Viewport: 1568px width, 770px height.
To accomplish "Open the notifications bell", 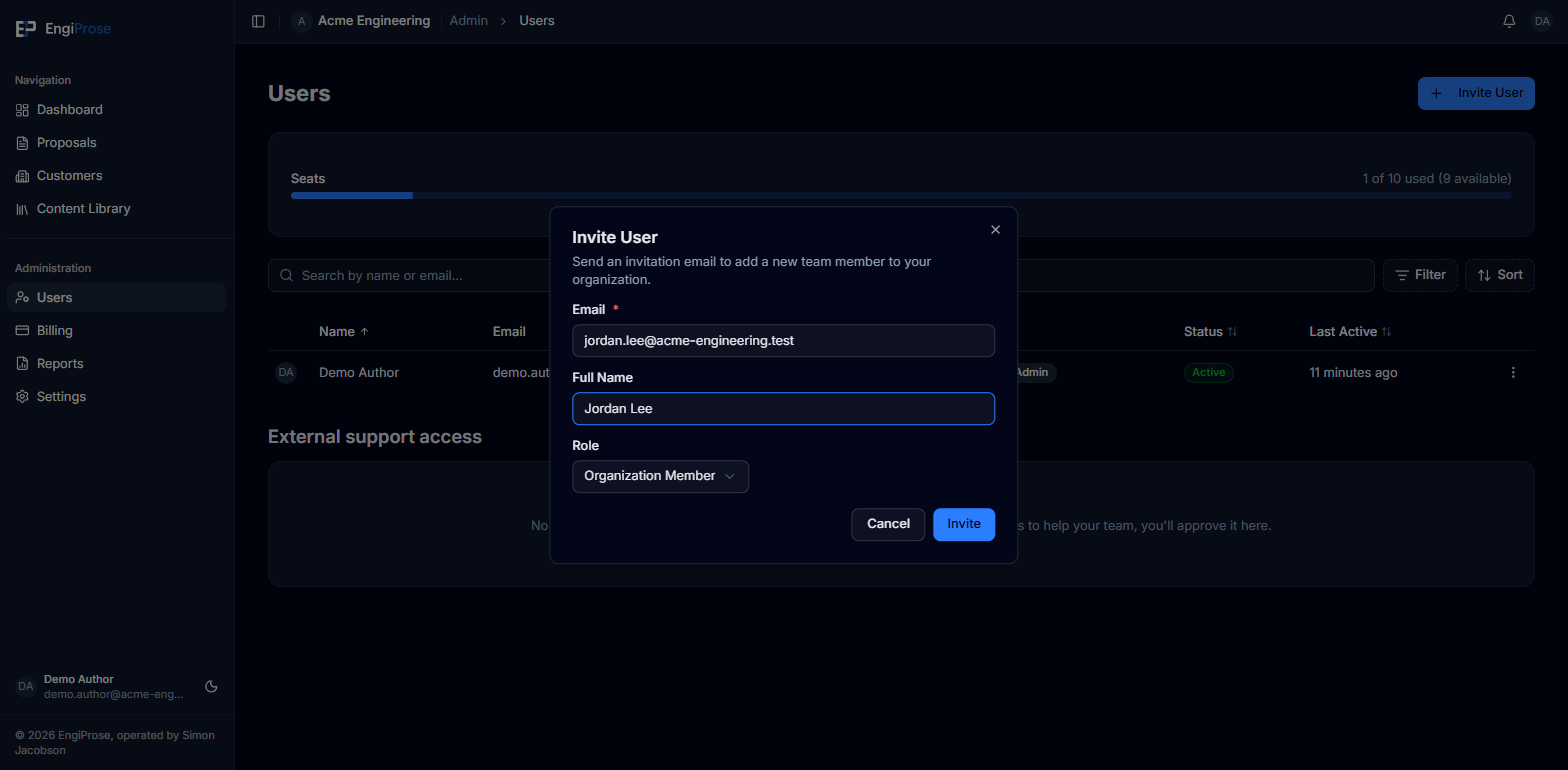I will coord(1509,21).
